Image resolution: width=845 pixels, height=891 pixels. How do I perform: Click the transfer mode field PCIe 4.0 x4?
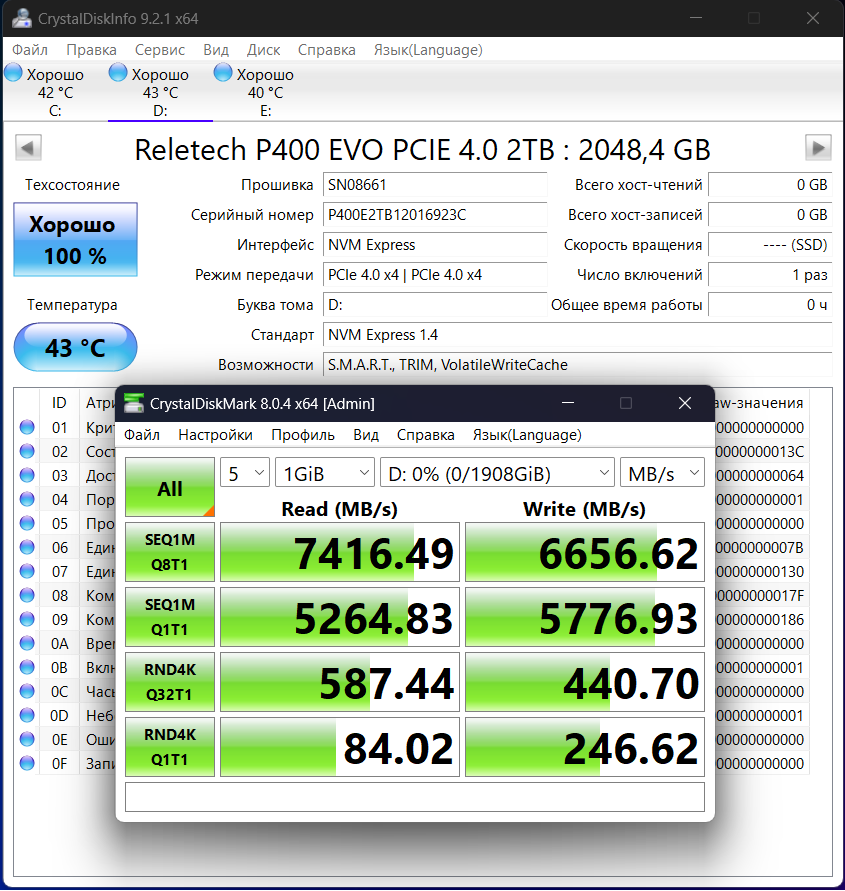point(435,275)
